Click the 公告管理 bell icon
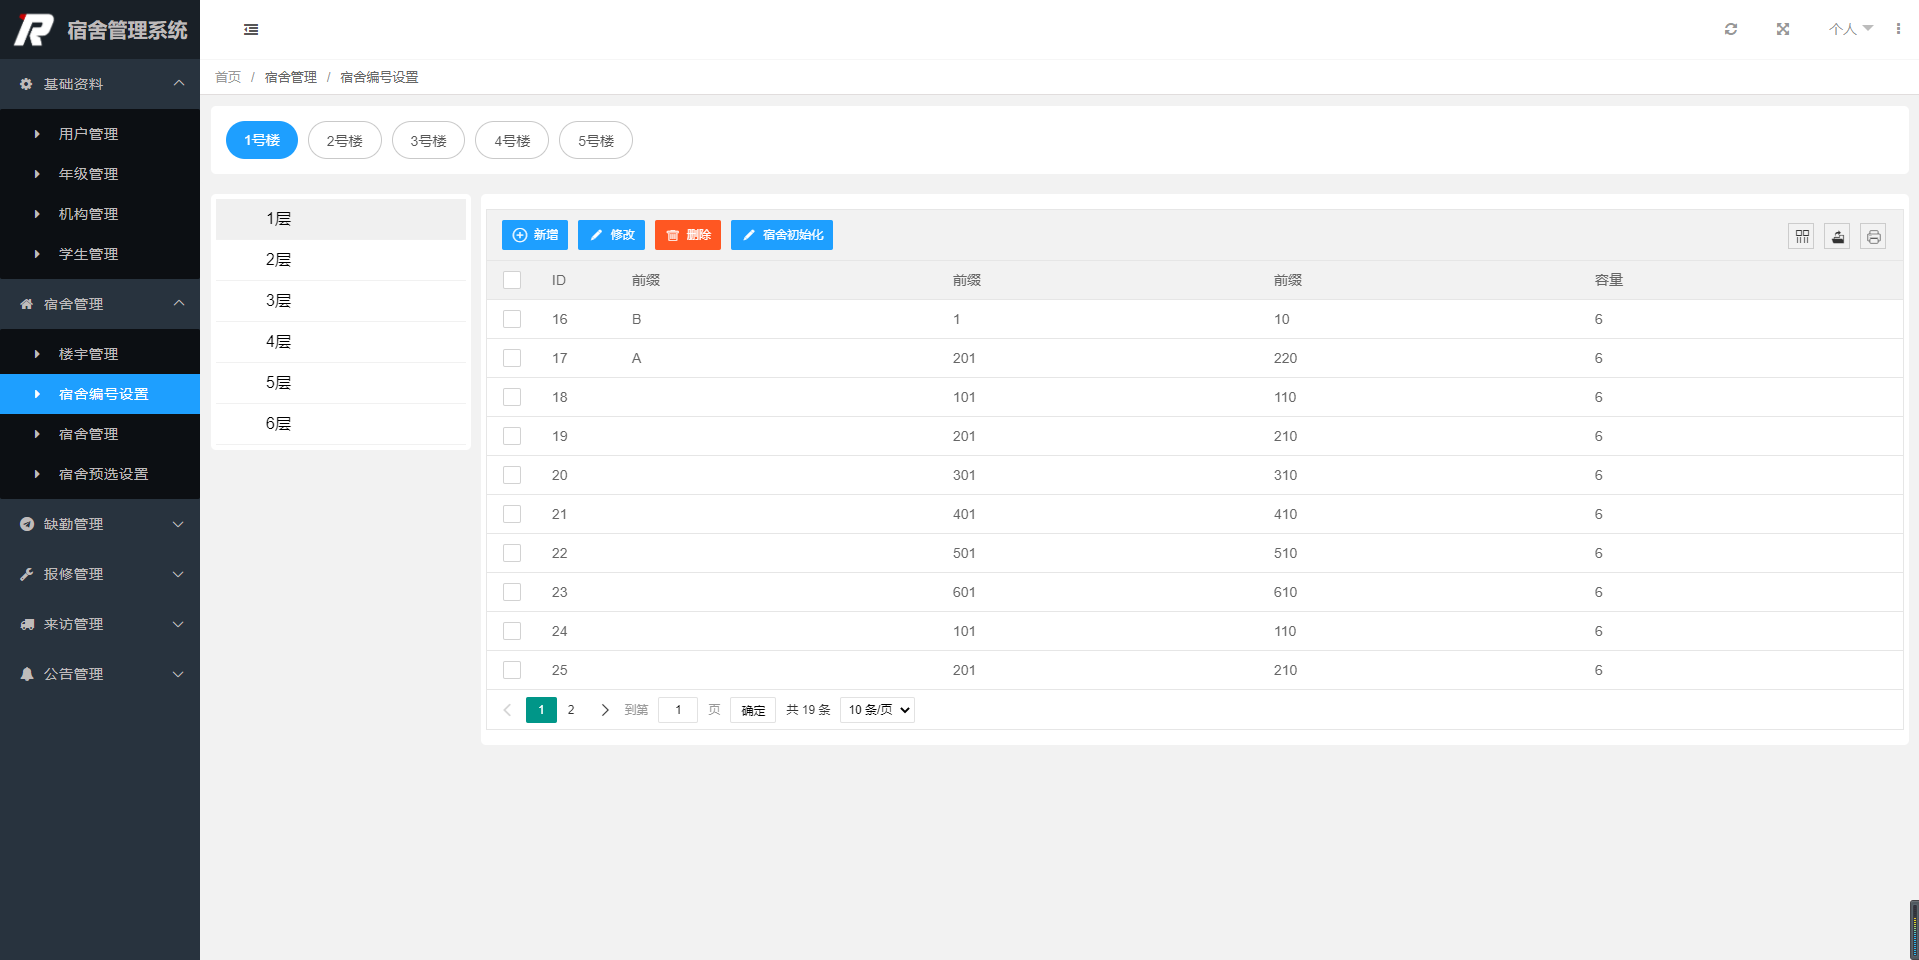 coord(27,674)
